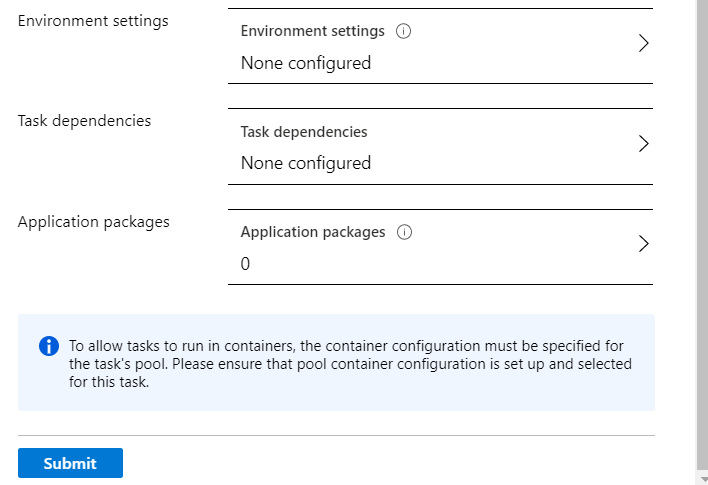Click the left-hand Task dependencies field label
The width and height of the screenshot is (708, 485).
[x=84, y=121]
